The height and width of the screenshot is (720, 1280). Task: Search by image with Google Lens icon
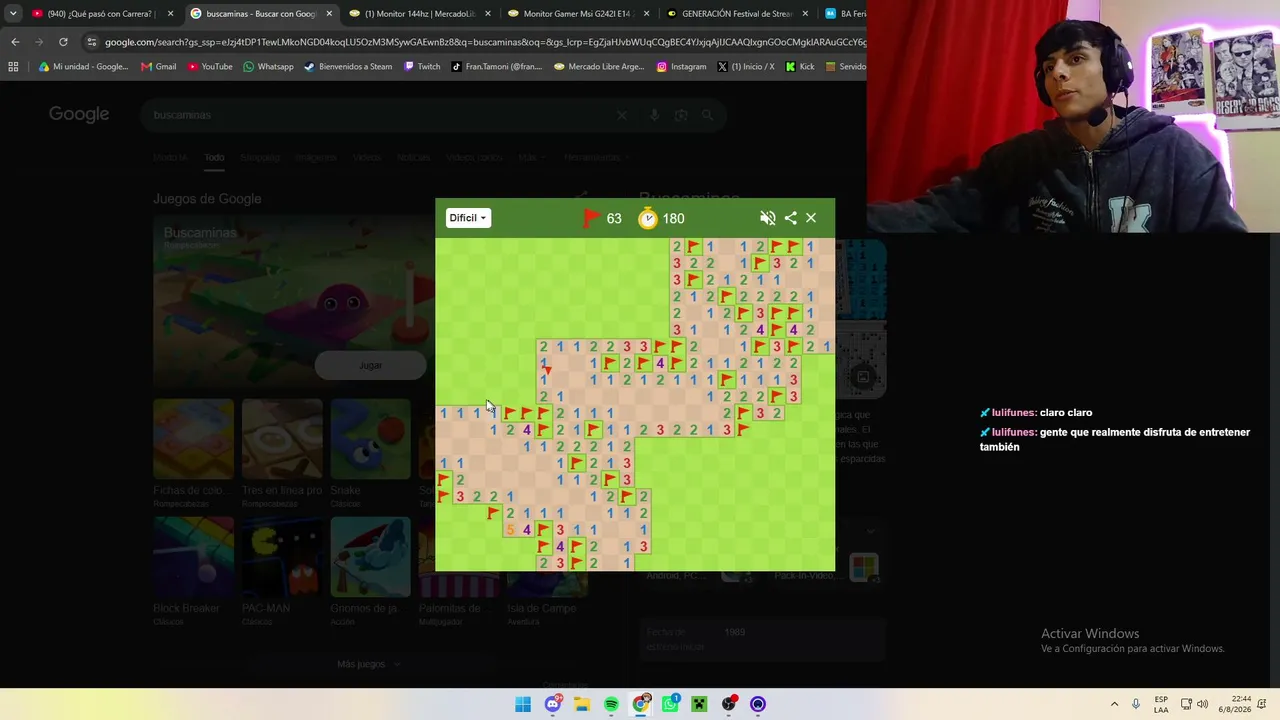click(x=681, y=115)
